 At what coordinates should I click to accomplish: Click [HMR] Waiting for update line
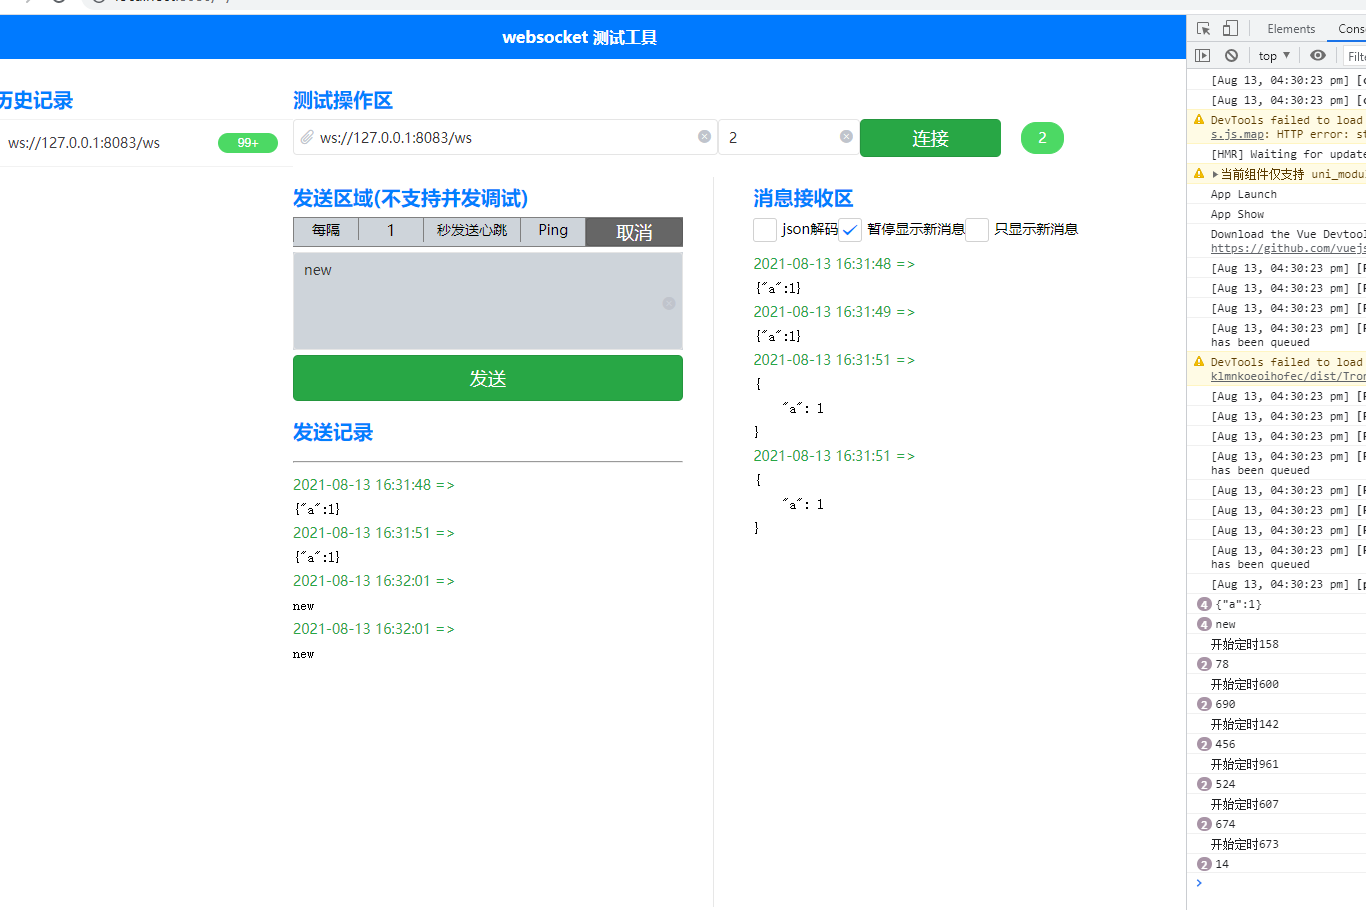(1288, 154)
